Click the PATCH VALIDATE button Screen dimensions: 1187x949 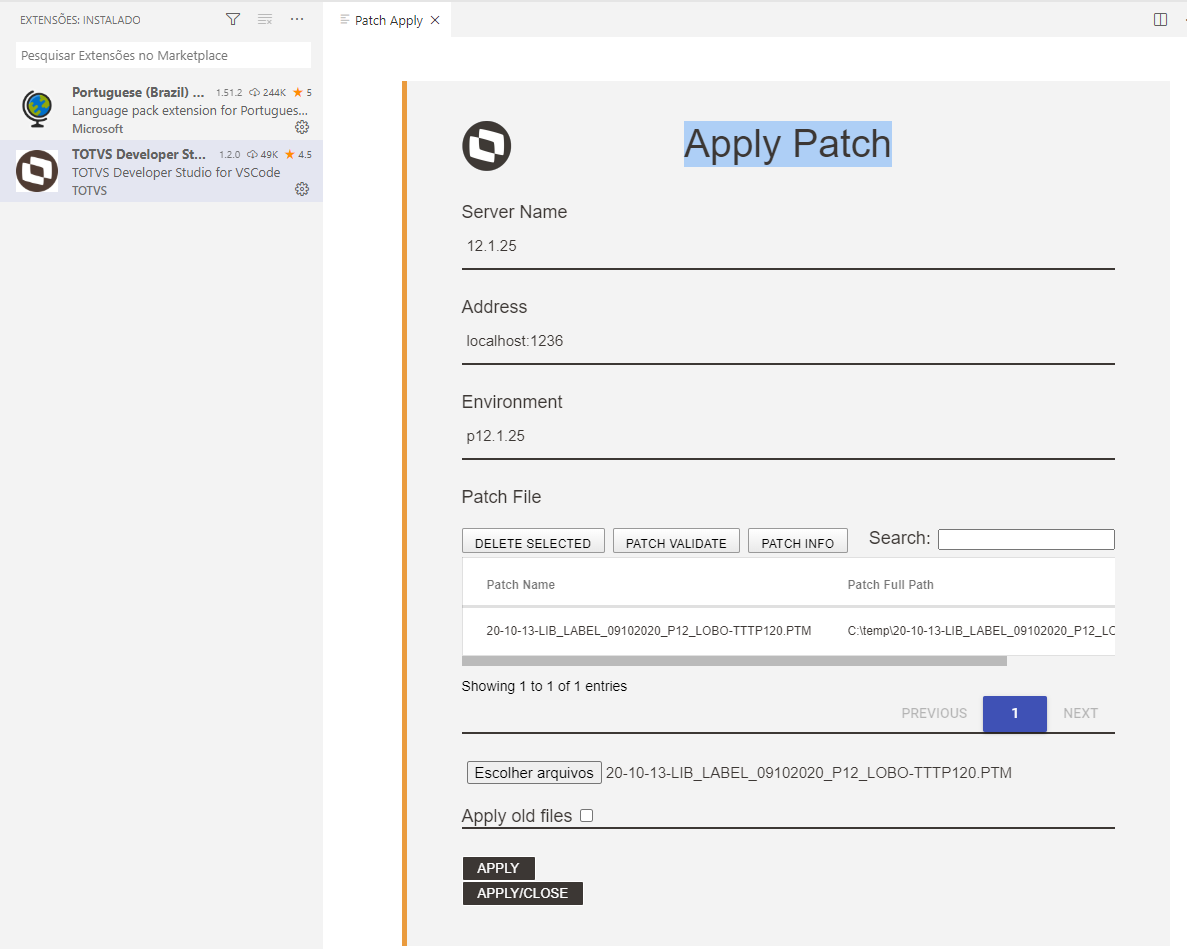point(676,542)
